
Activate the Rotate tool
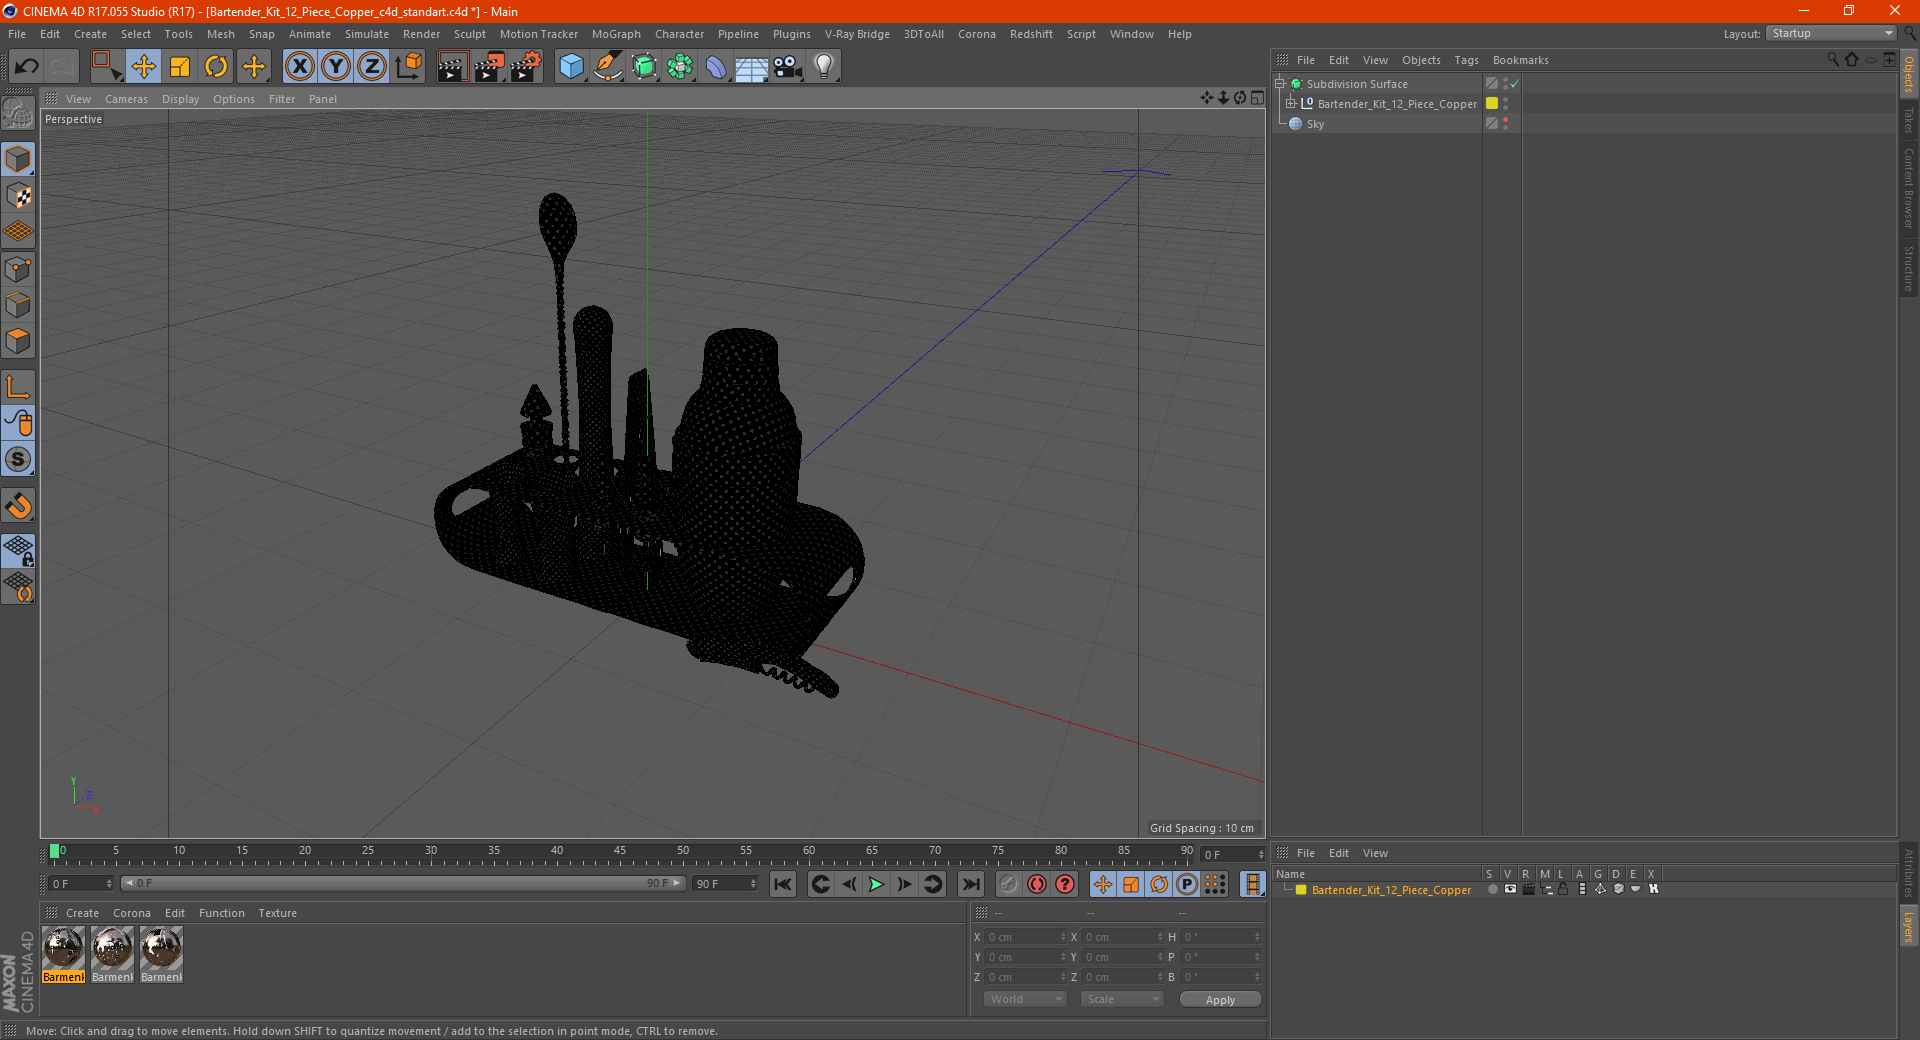(x=216, y=67)
